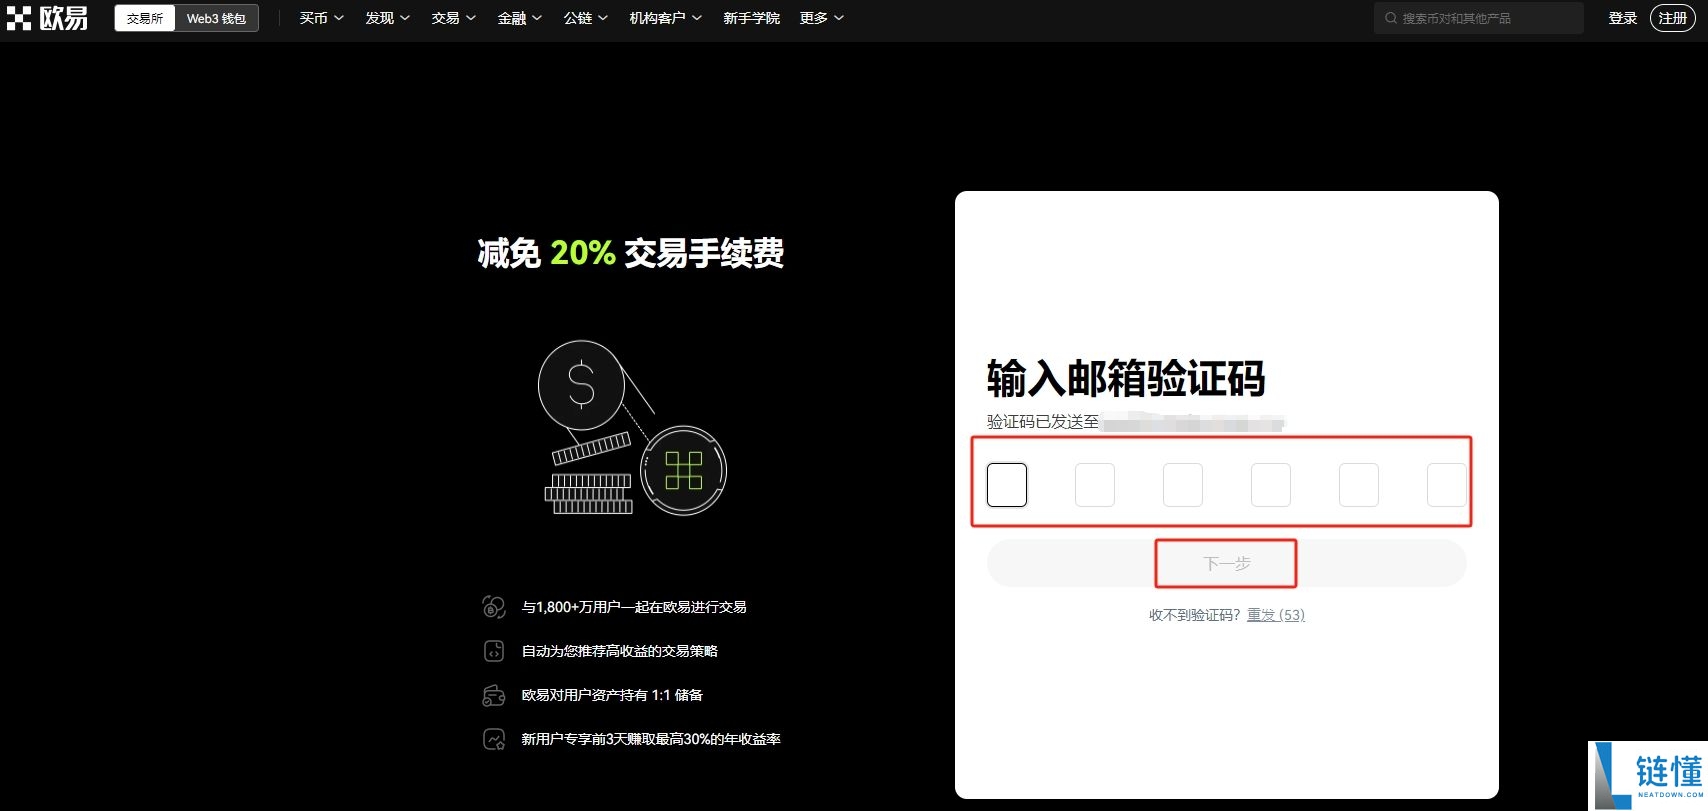Click the 收不到验证码? text
This screenshot has width=1708, height=811.
(x=1195, y=615)
